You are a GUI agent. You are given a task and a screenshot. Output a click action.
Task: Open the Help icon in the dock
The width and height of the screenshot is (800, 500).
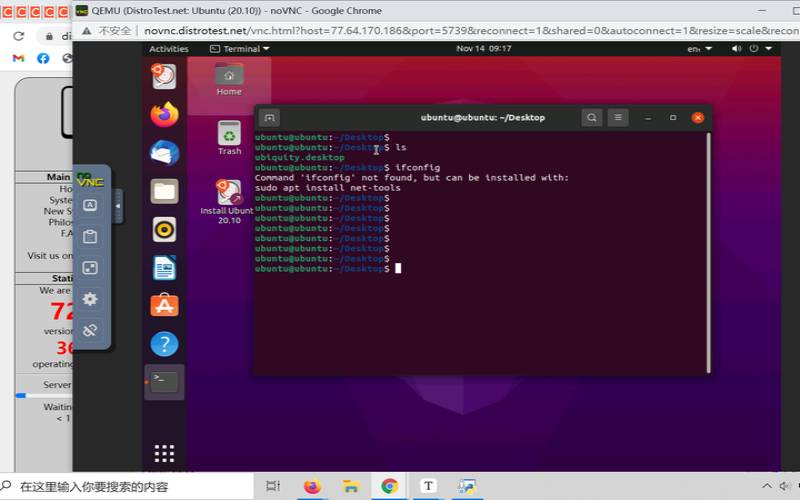pyautogui.click(x=164, y=344)
